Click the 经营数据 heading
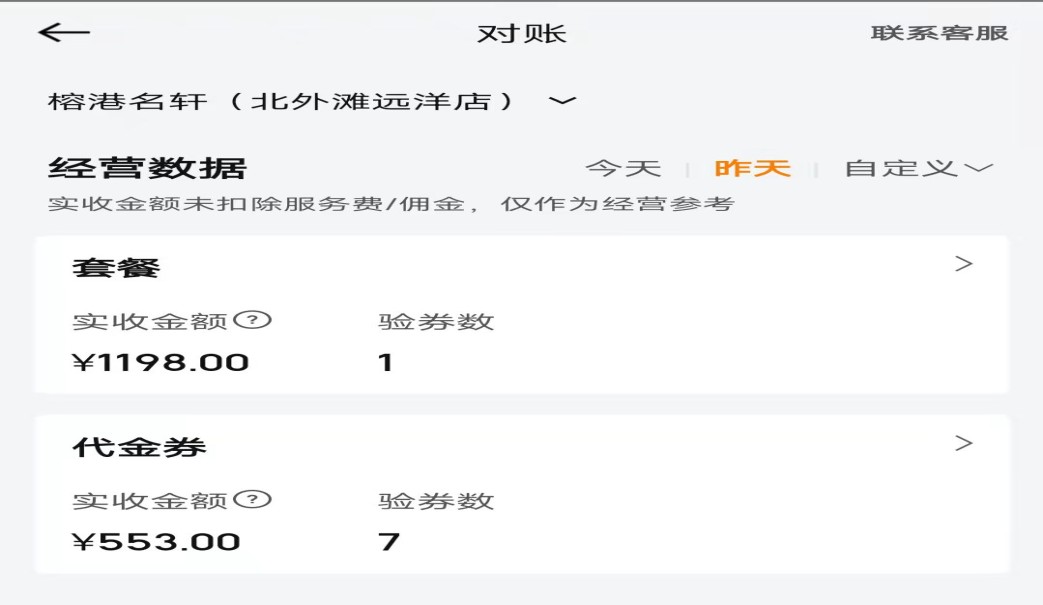This screenshot has height=605, width=1043. 147,168
